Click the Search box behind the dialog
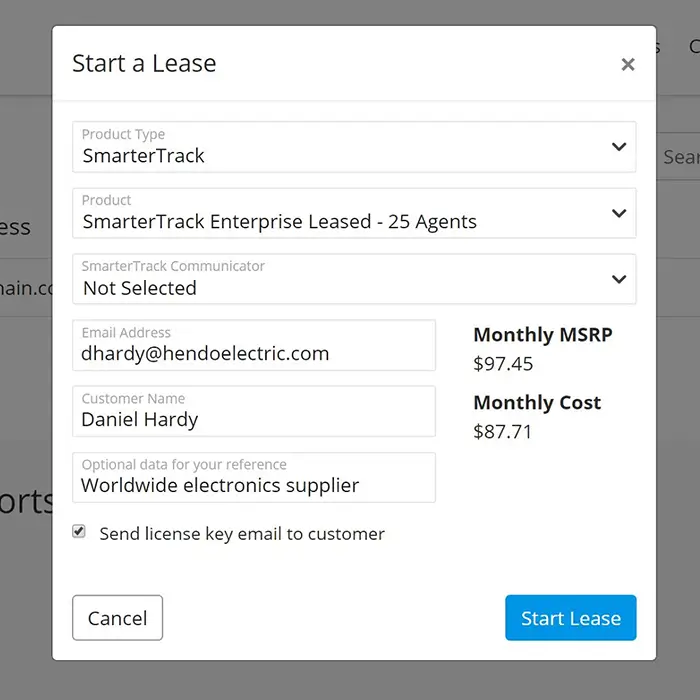This screenshot has height=700, width=700. click(x=679, y=156)
